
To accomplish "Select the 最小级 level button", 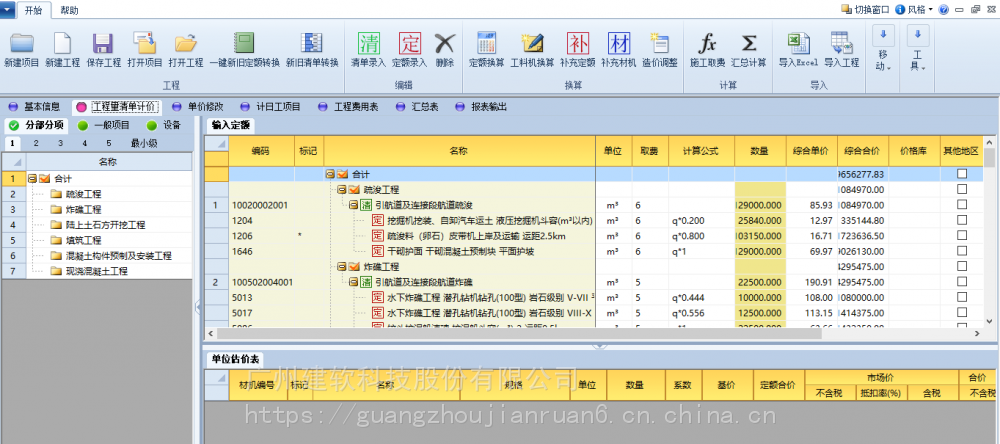I will 143,143.
